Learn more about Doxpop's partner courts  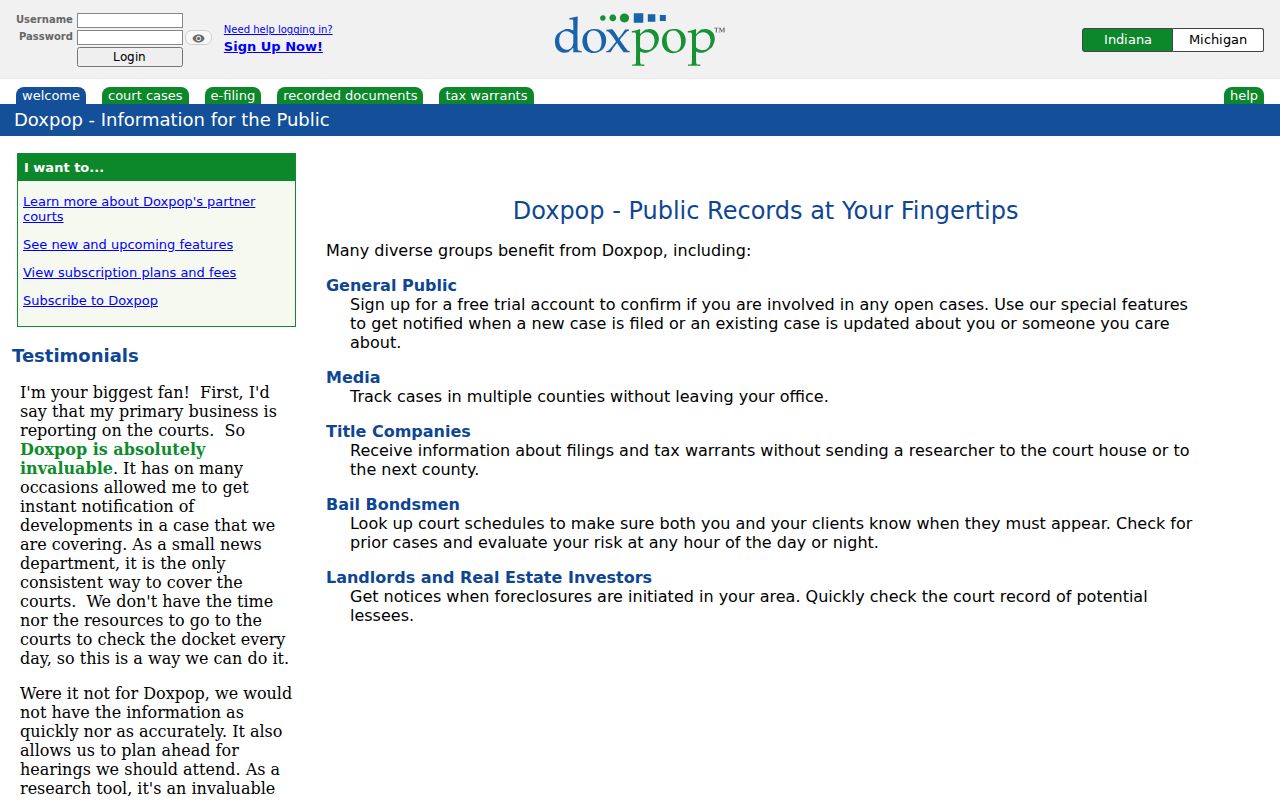[139, 209]
